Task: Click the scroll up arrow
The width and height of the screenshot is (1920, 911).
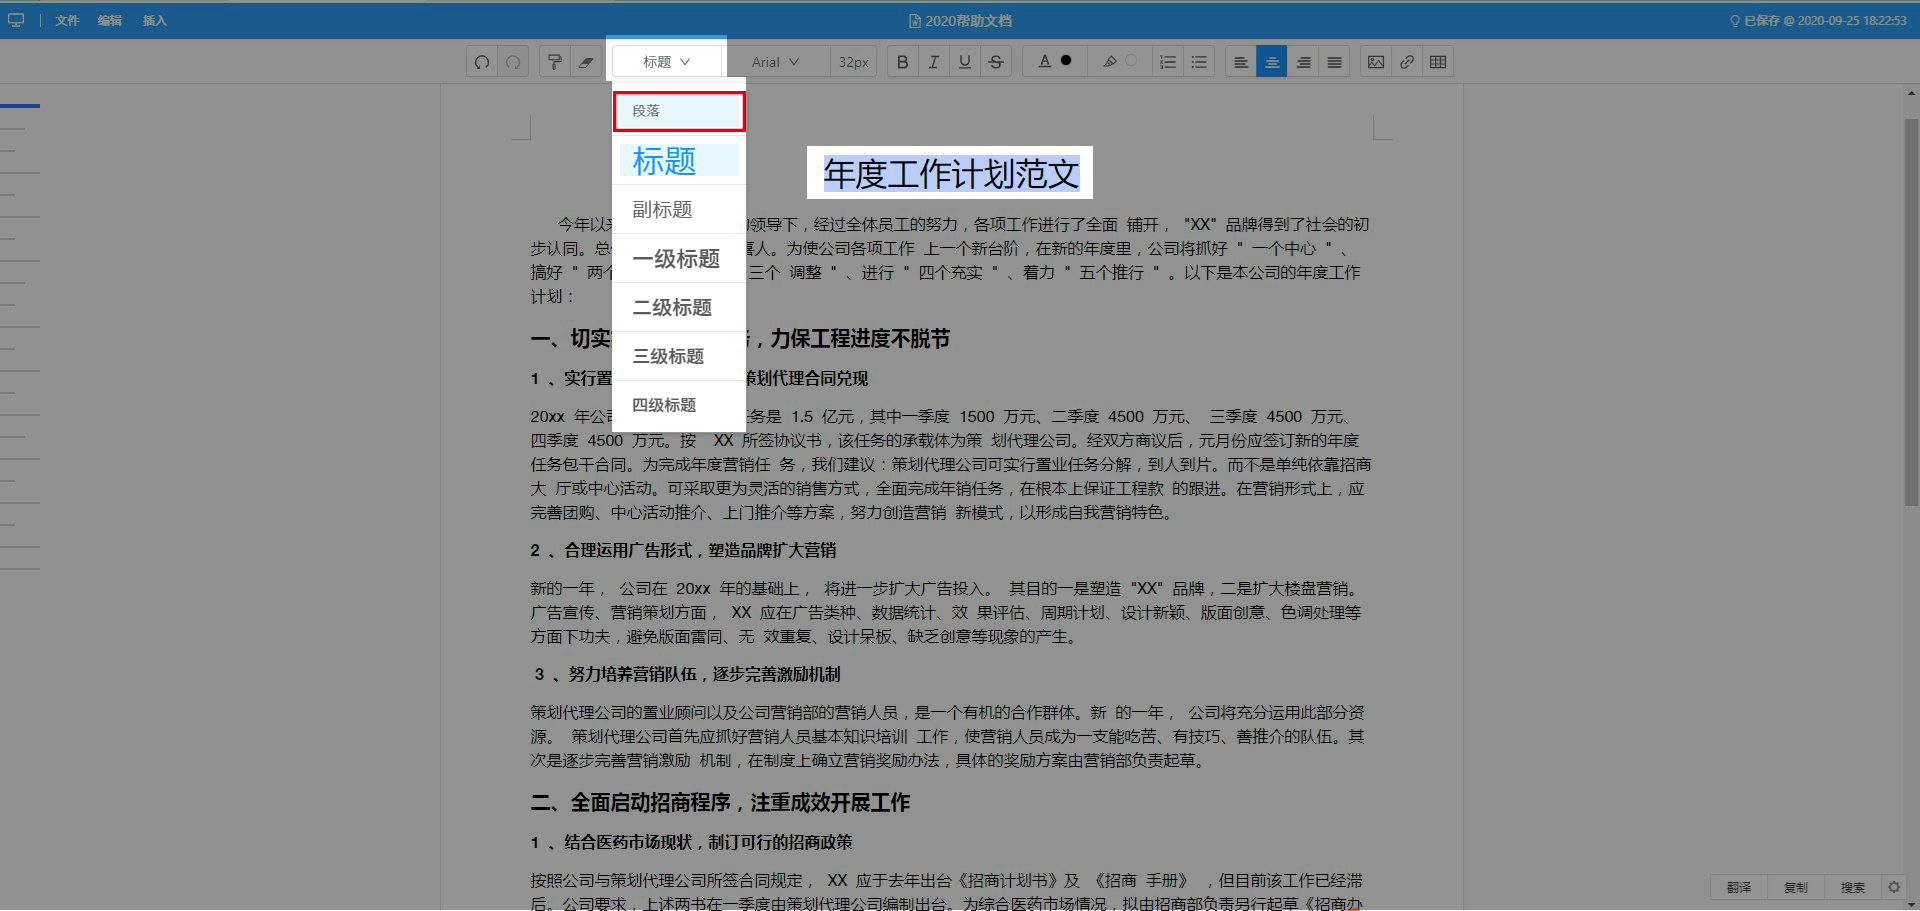Action: click(1911, 93)
